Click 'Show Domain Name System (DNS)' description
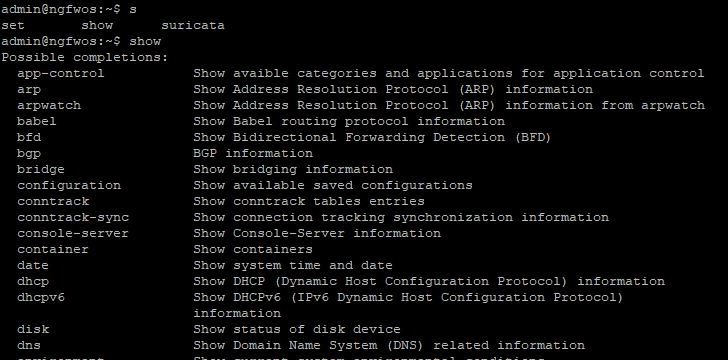This screenshot has height=360, width=728. (x=309, y=346)
